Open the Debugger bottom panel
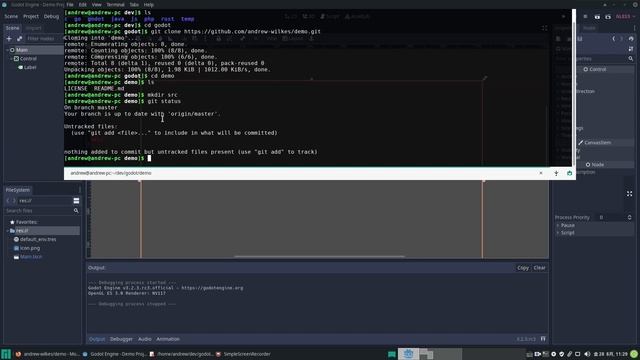This screenshot has height=360, width=640. pyautogui.click(x=121, y=339)
